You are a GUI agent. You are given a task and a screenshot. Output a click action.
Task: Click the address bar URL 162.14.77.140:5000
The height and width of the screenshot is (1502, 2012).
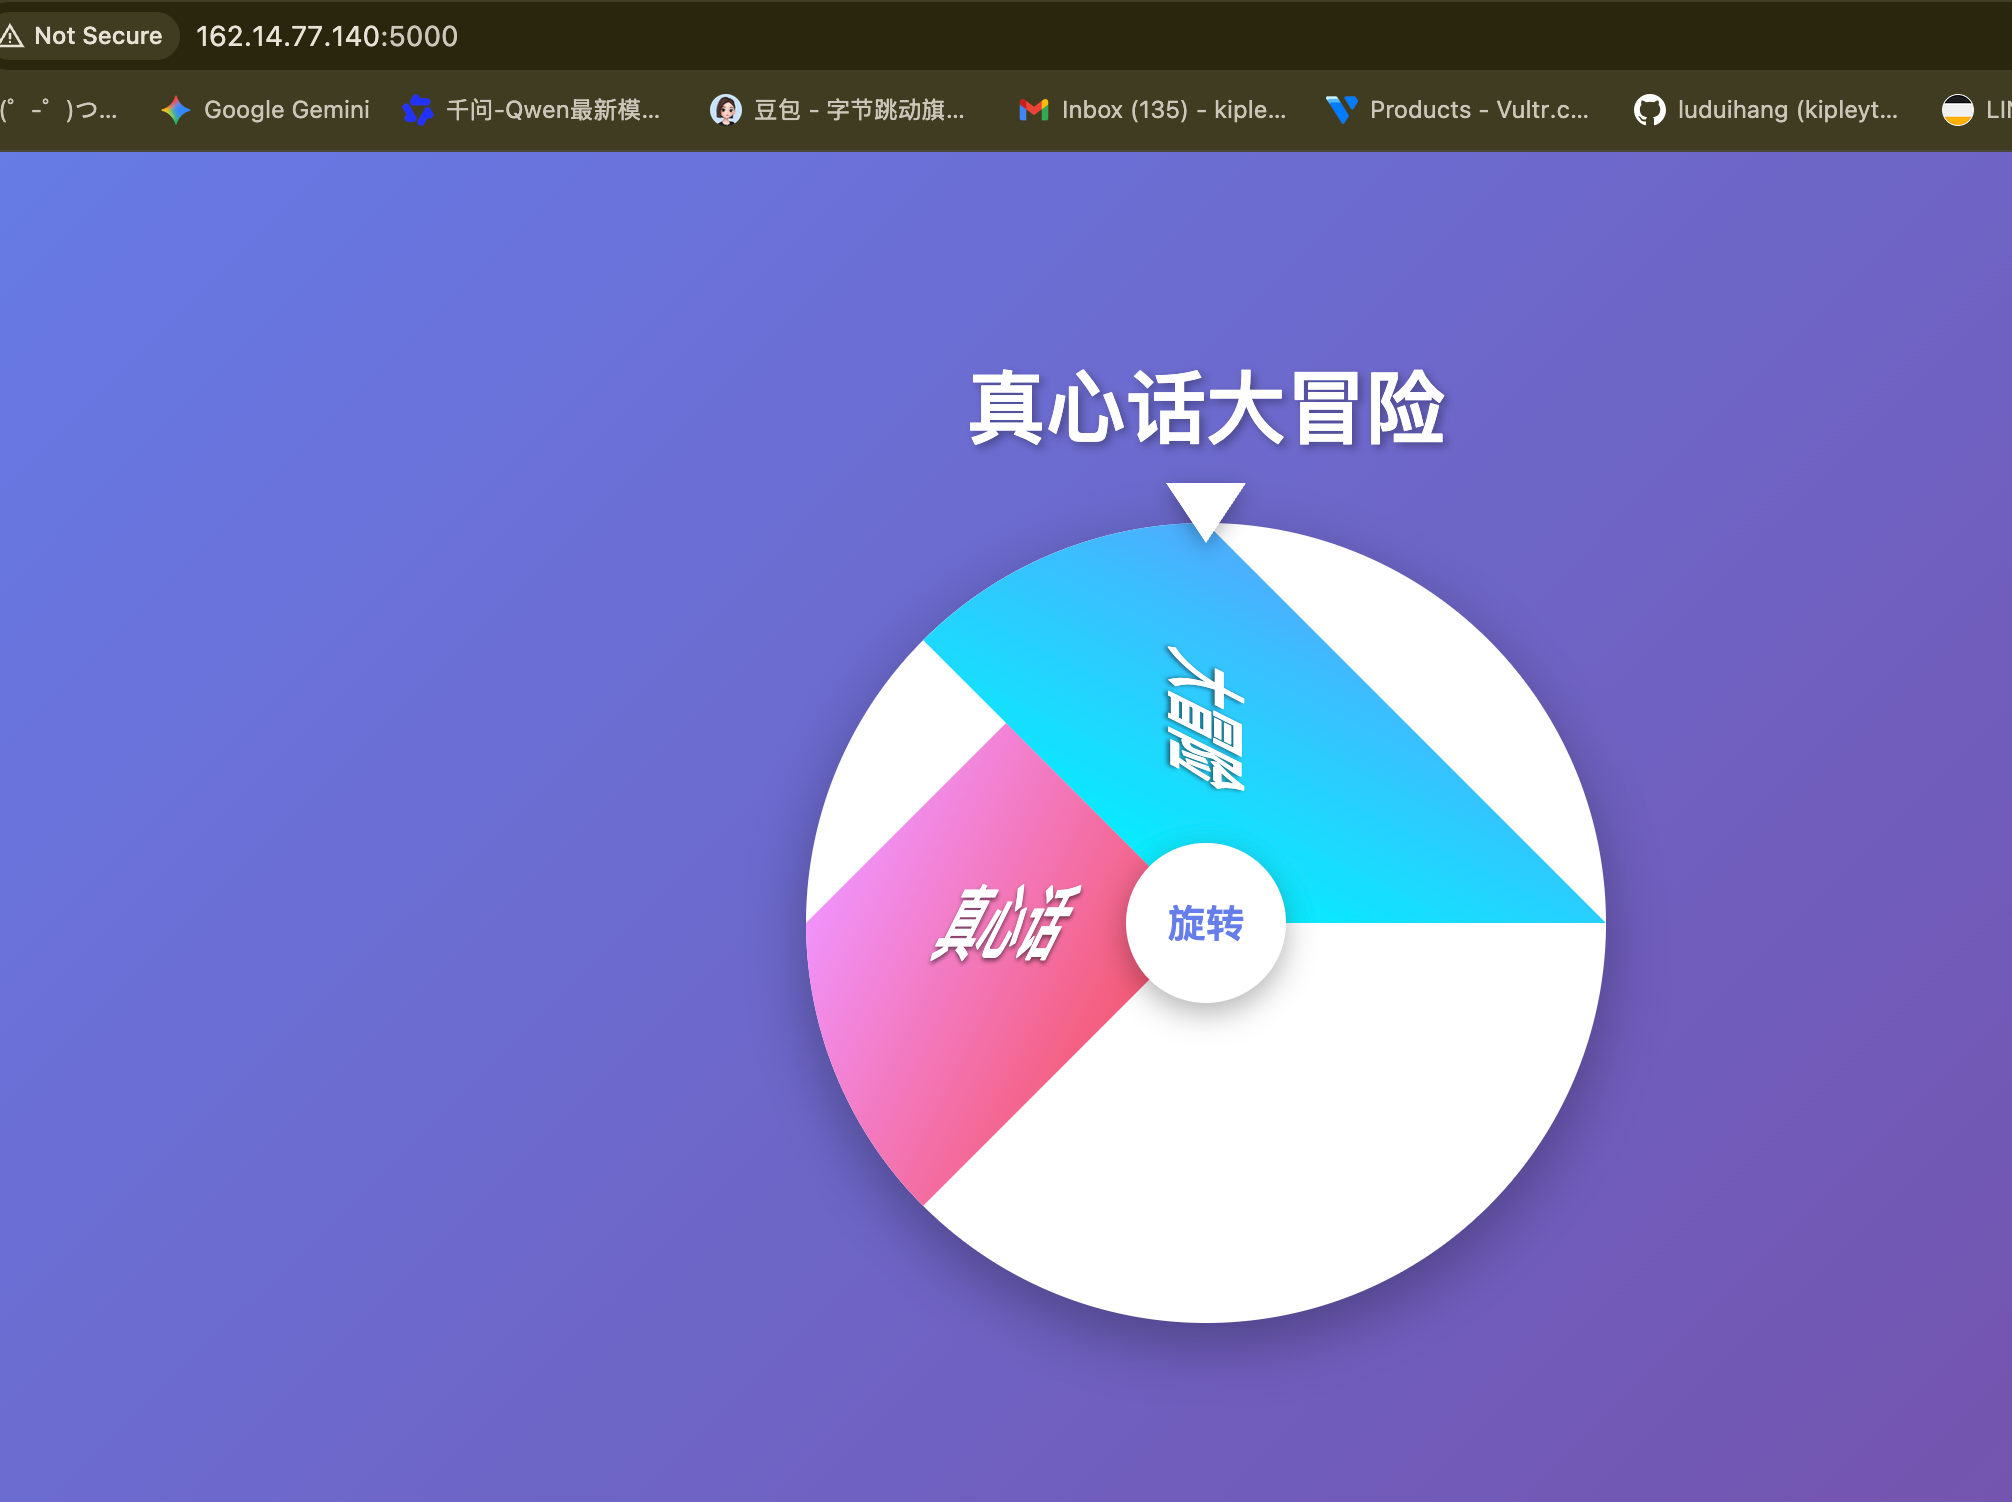(x=327, y=36)
